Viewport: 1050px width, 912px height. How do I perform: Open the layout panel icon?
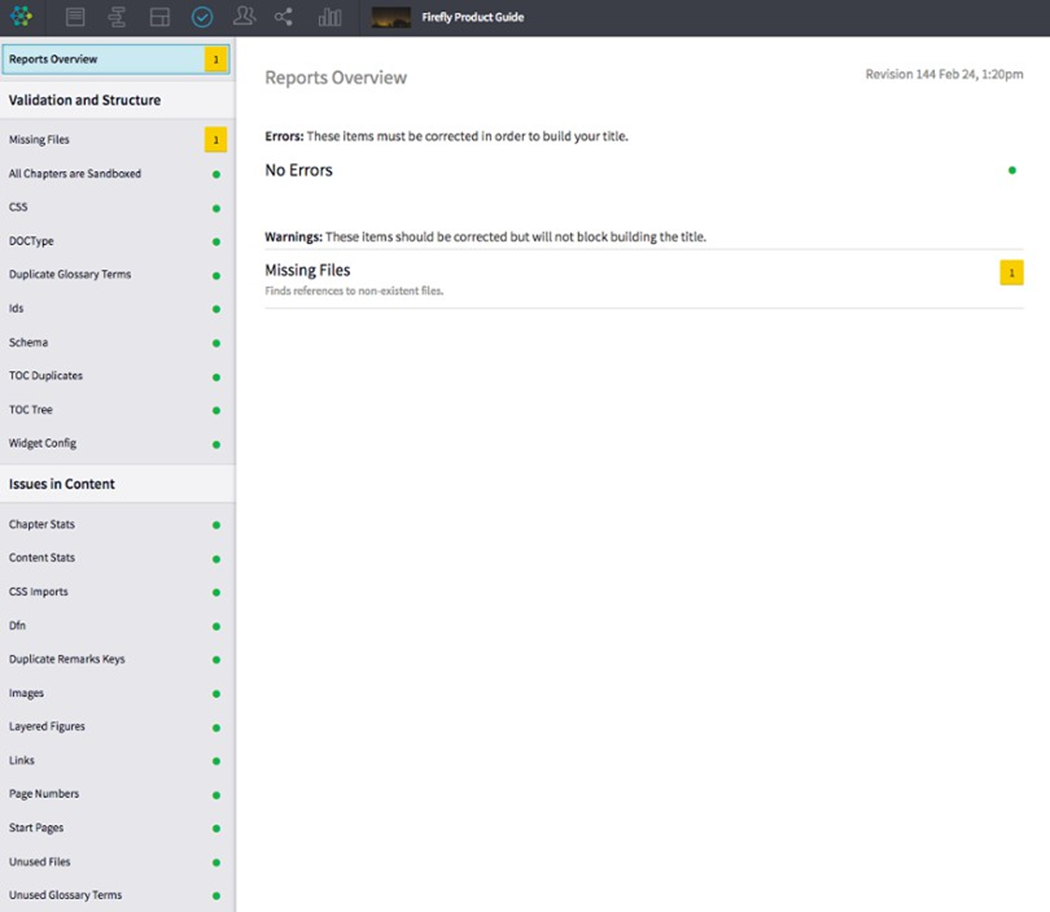pos(159,17)
